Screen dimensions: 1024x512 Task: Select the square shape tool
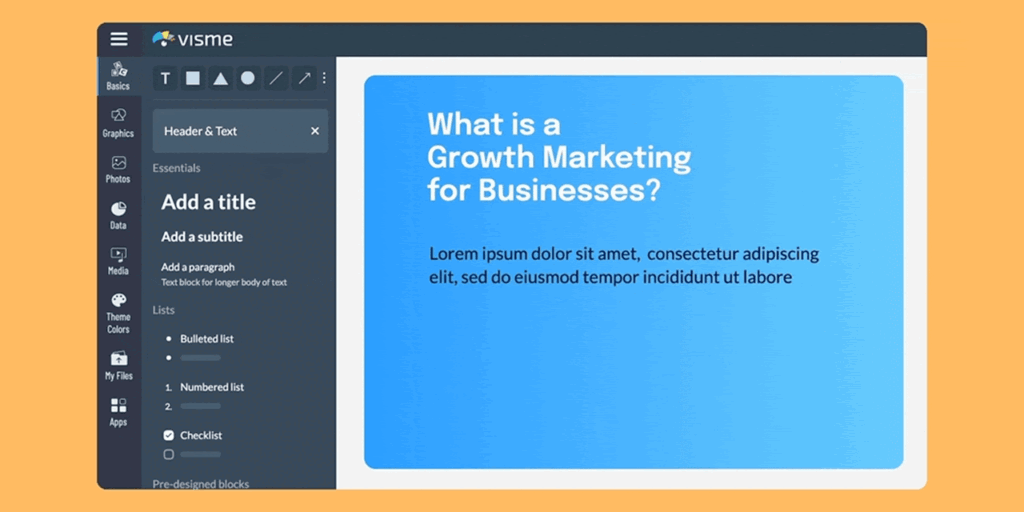tap(193, 78)
